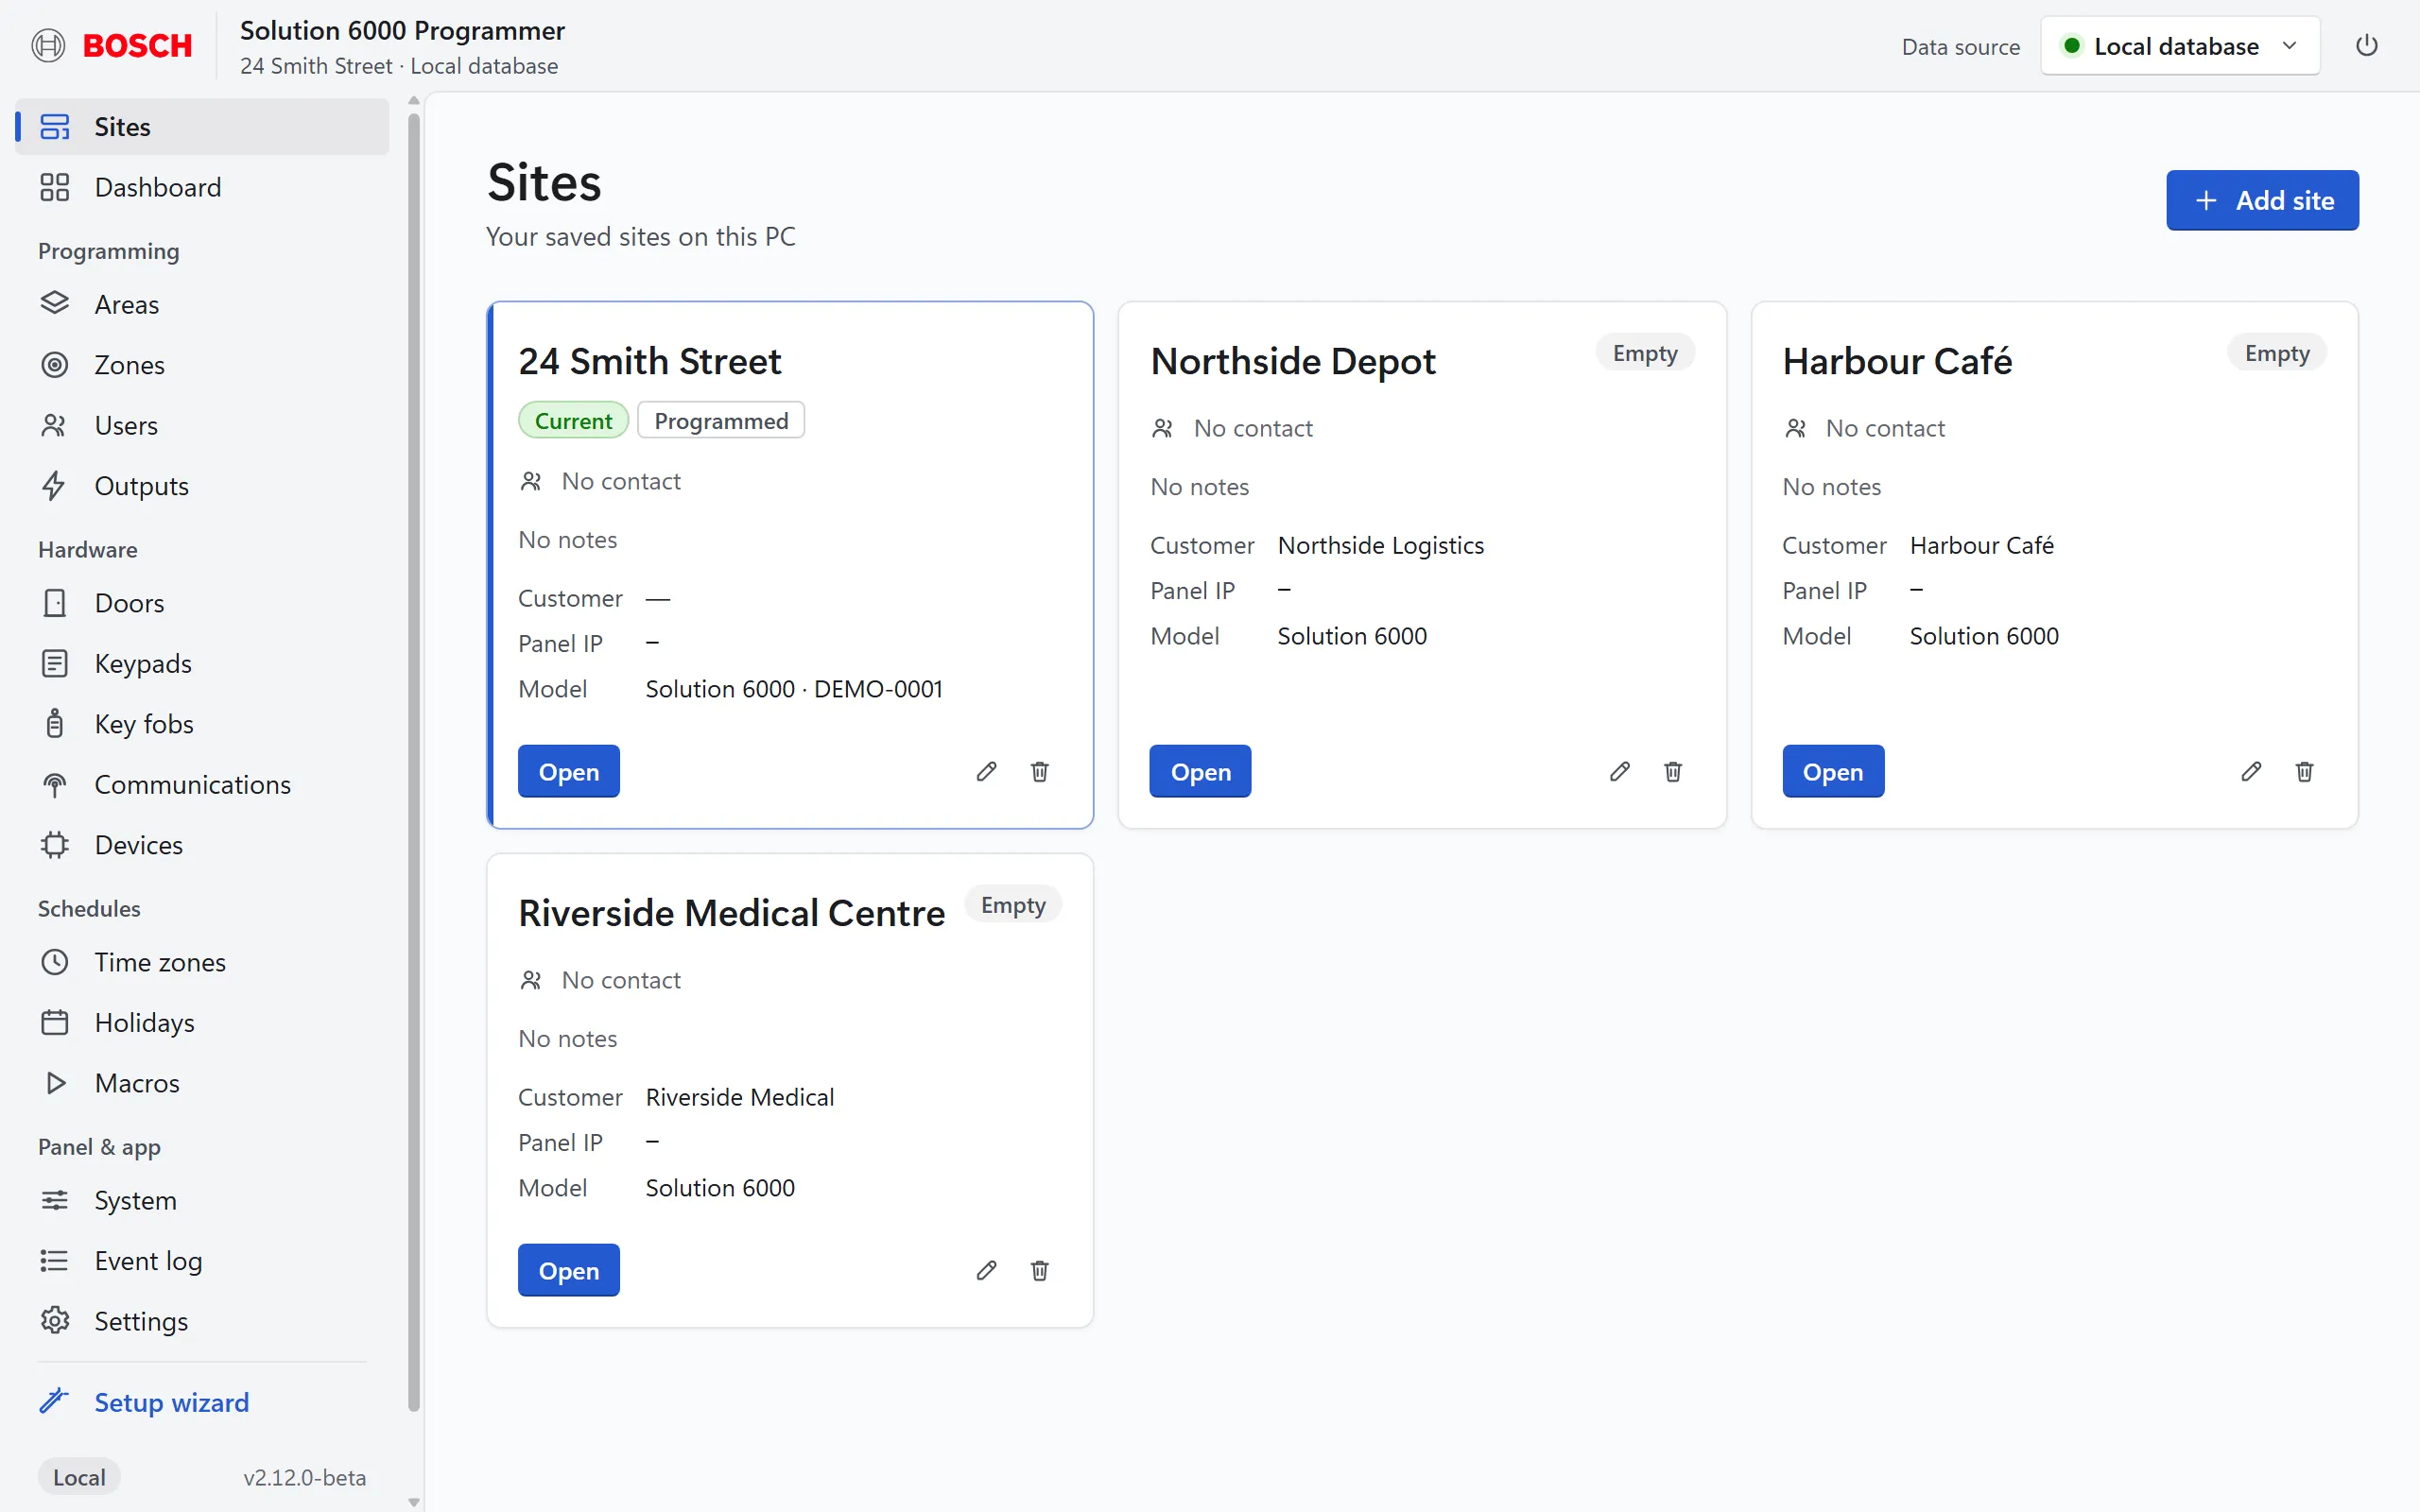
Task: Click the sidebar vertical scrollbar
Action: [414, 762]
